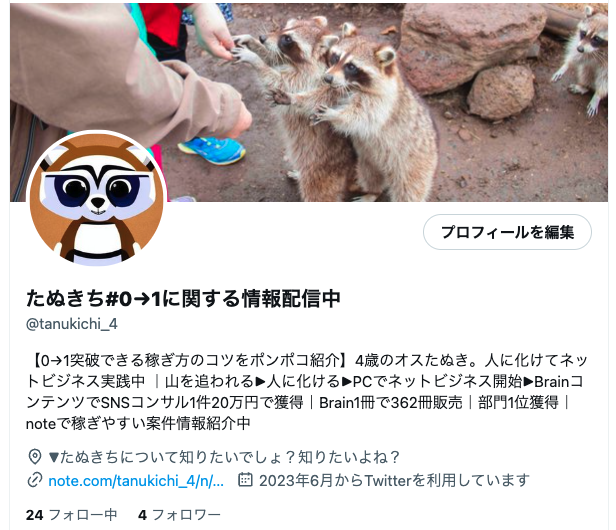Viewport: 616px width, 530px height.
Task: Click the プロフィールを編集 button
Action: coord(507,232)
